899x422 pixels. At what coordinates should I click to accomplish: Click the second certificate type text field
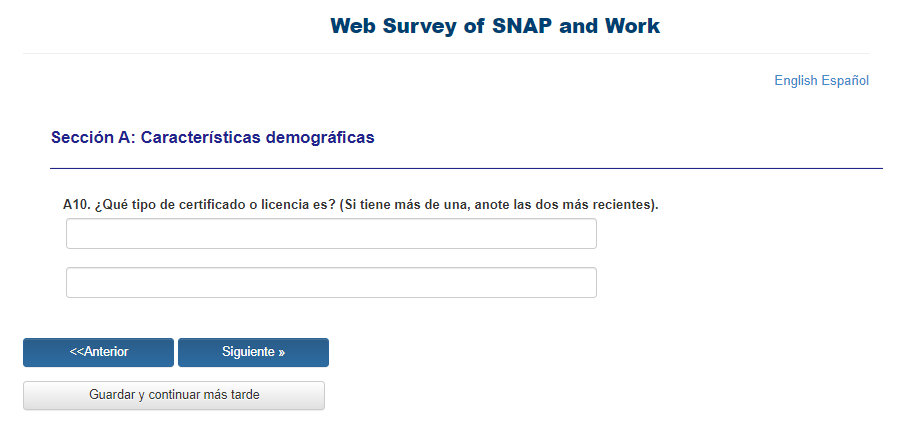tap(331, 282)
